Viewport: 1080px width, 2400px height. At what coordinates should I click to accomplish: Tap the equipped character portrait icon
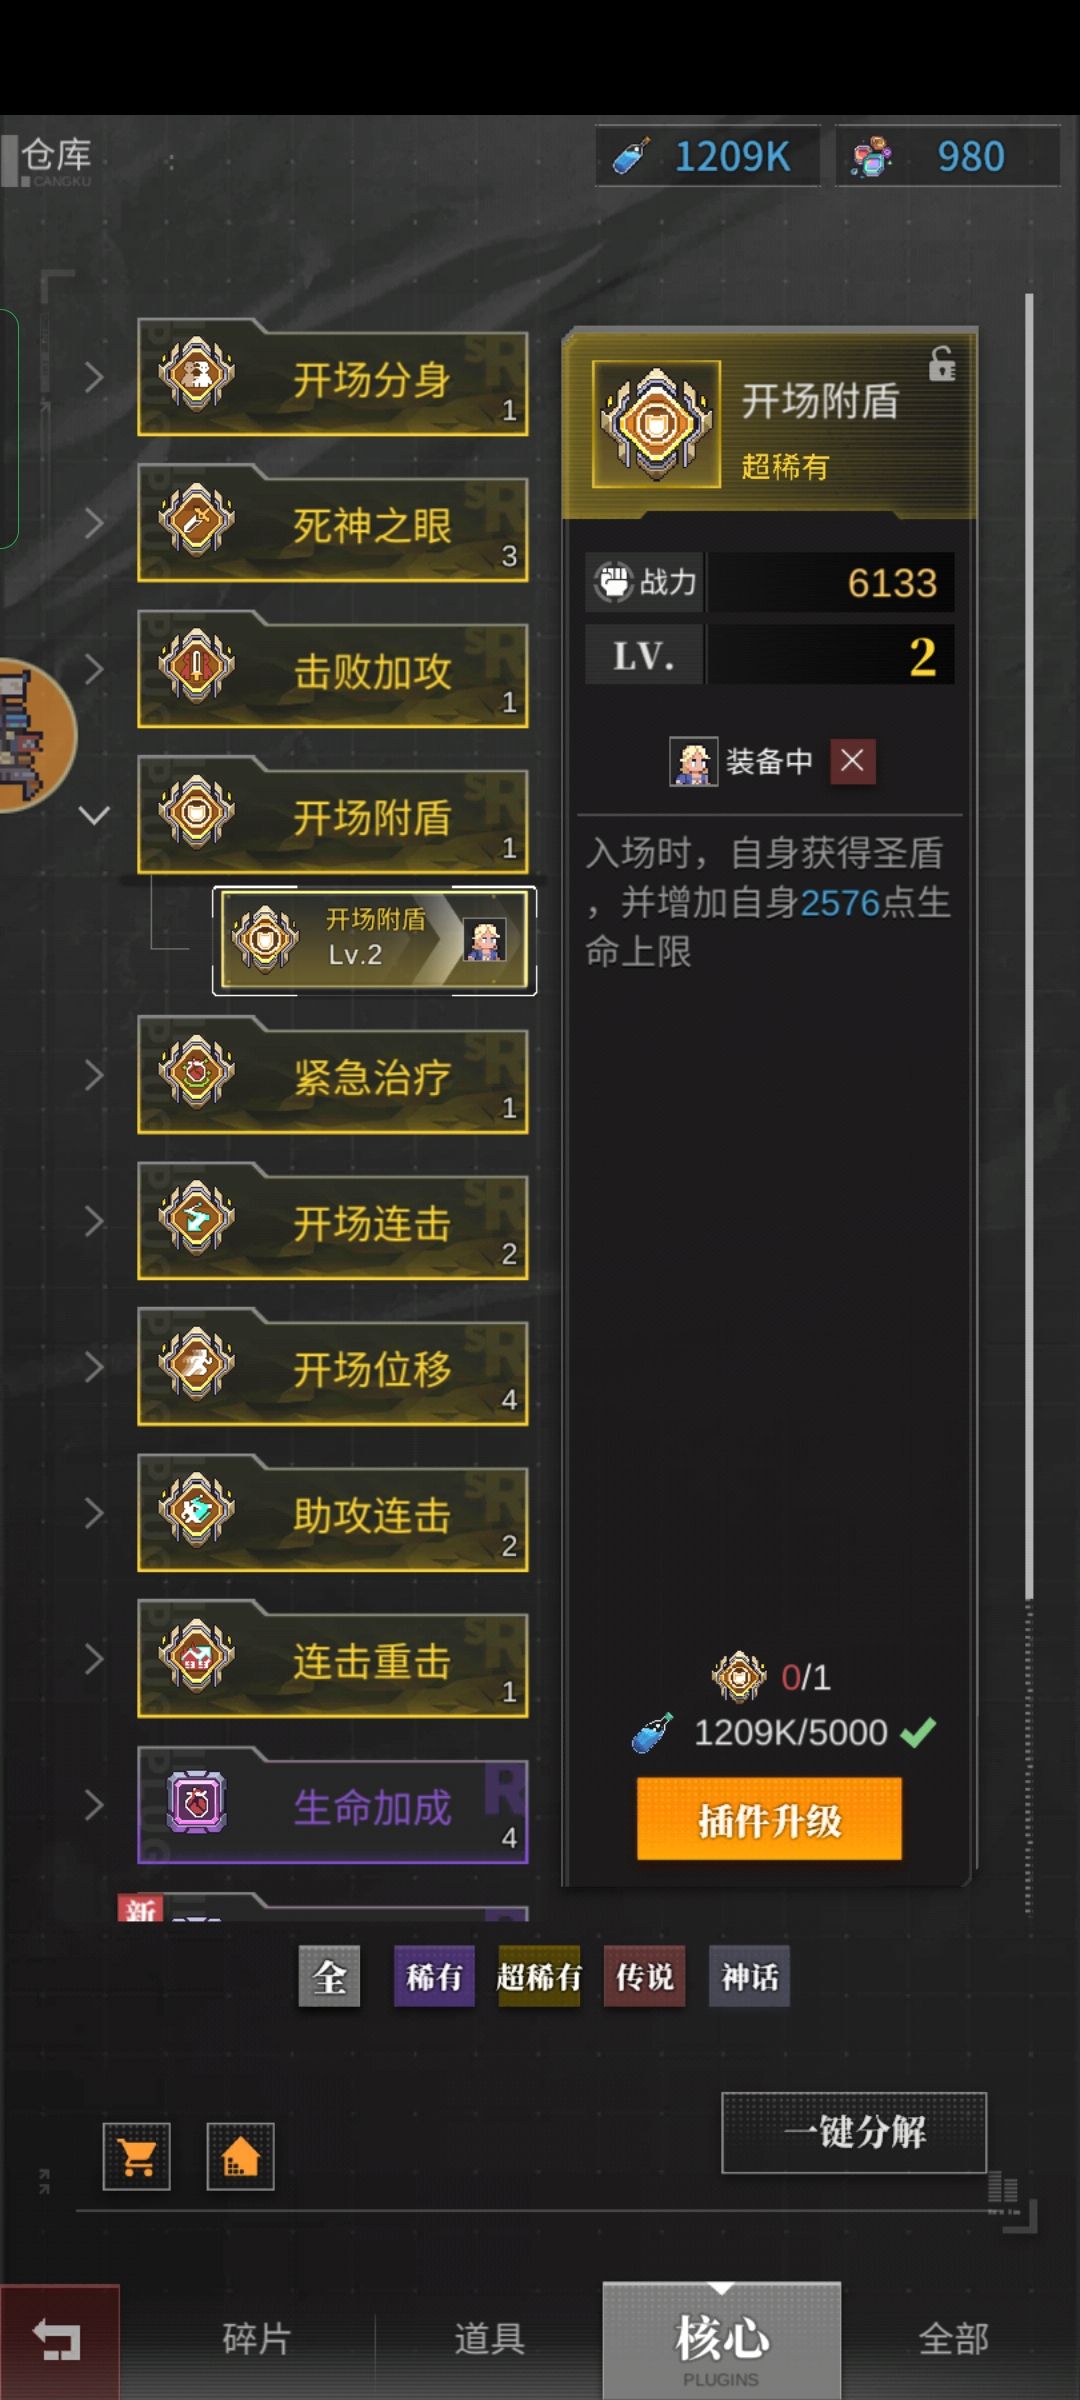pyautogui.click(x=693, y=762)
